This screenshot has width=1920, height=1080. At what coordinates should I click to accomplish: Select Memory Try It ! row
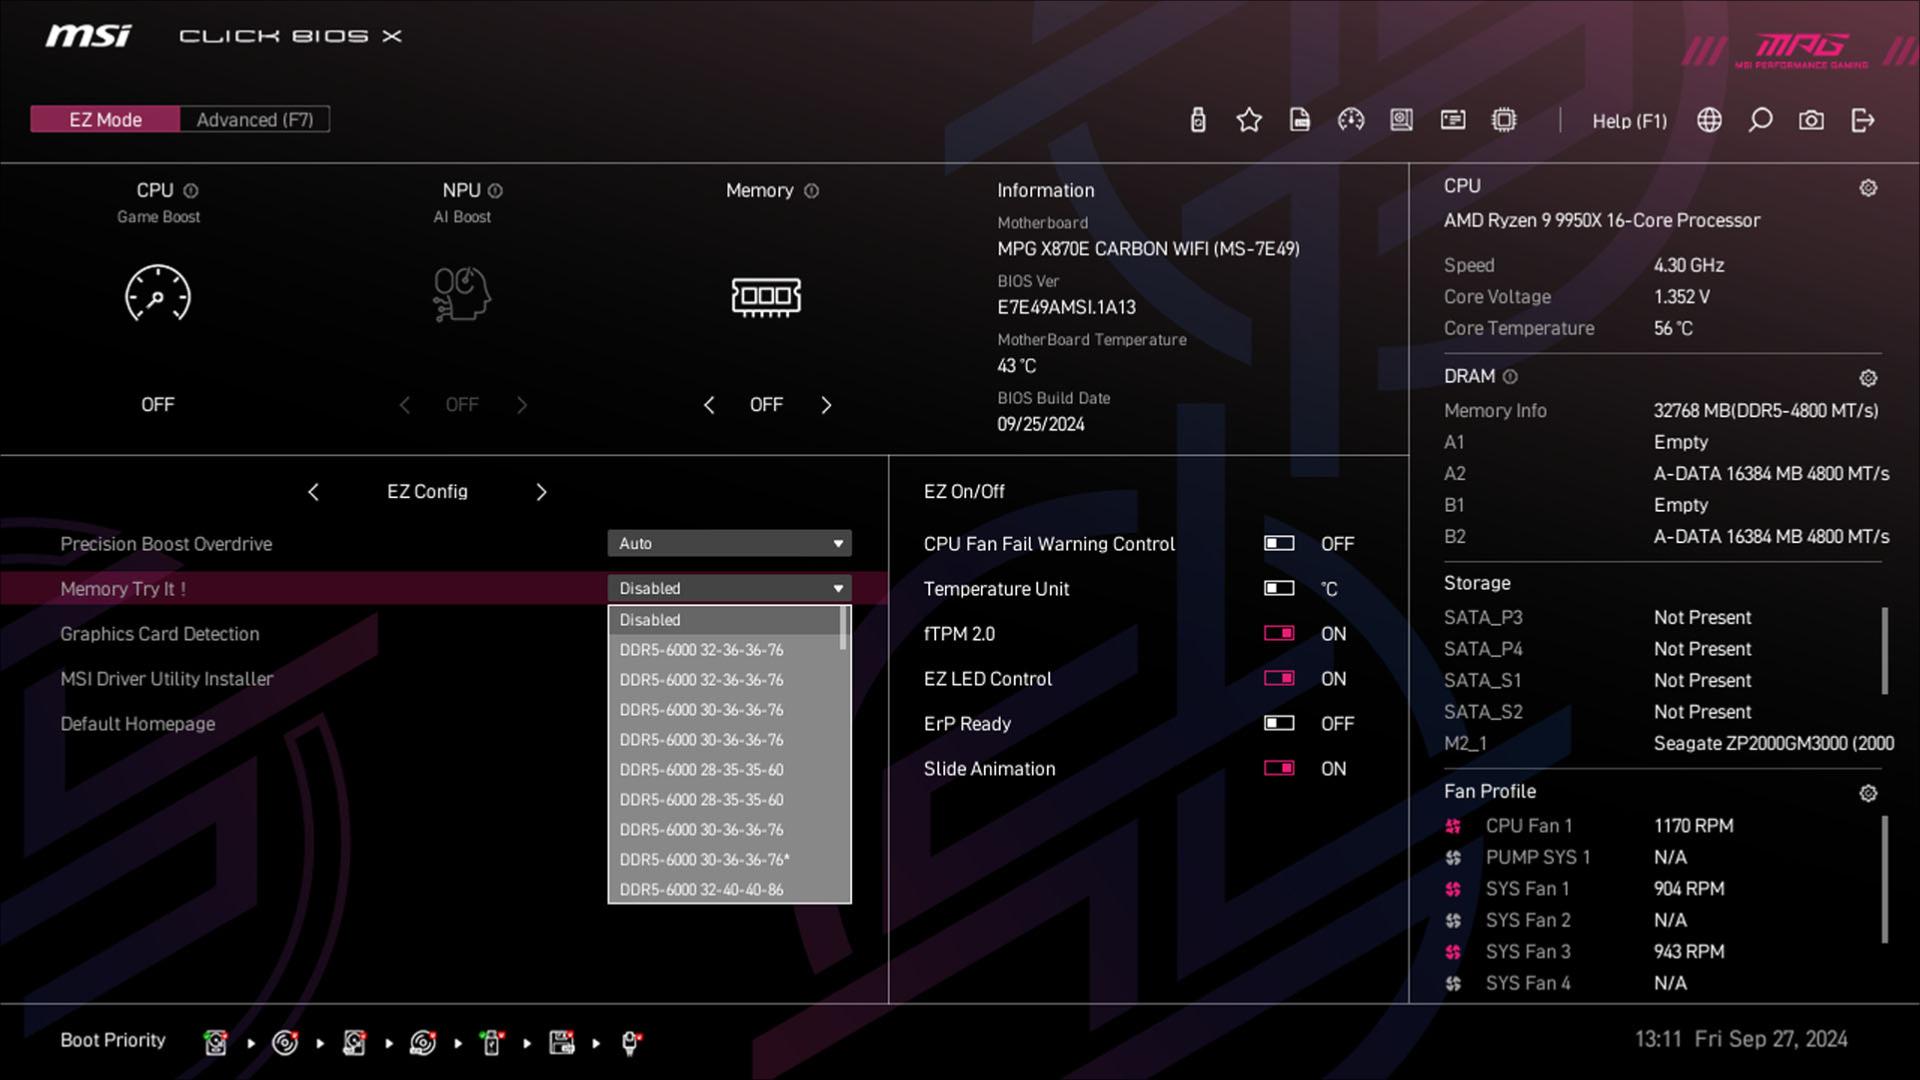click(444, 588)
